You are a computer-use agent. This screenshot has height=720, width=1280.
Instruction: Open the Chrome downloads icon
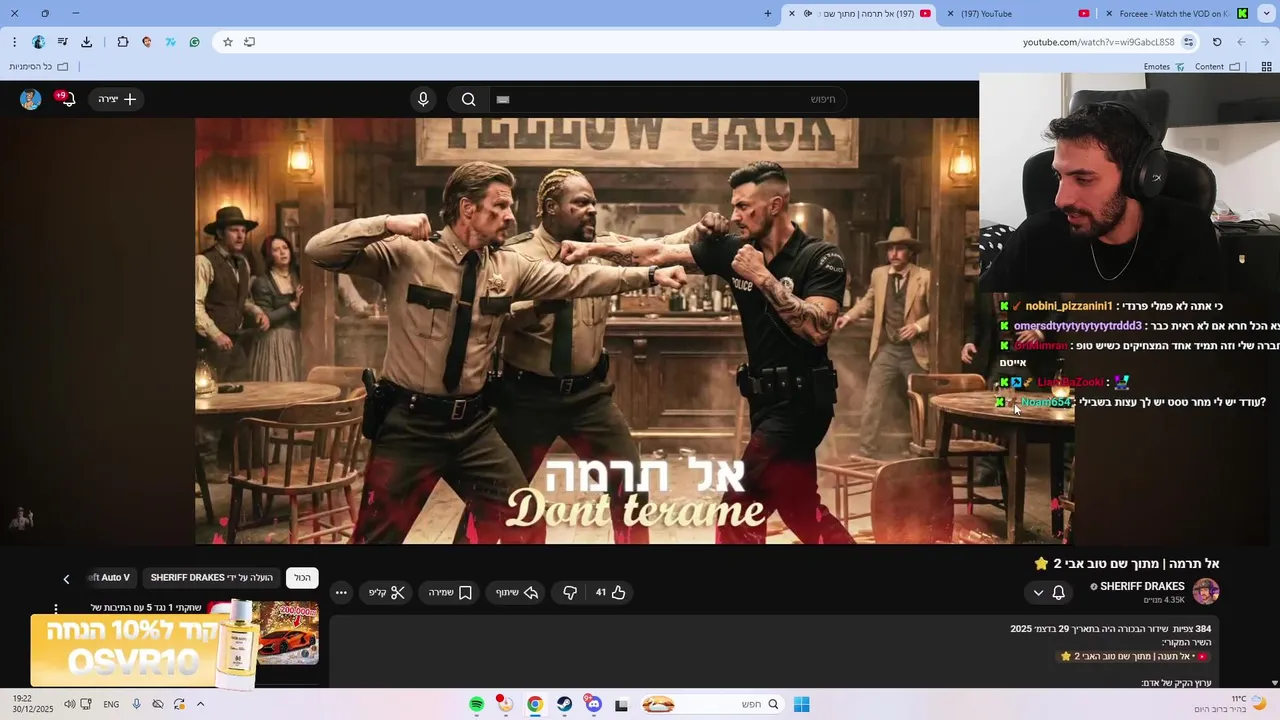(87, 42)
